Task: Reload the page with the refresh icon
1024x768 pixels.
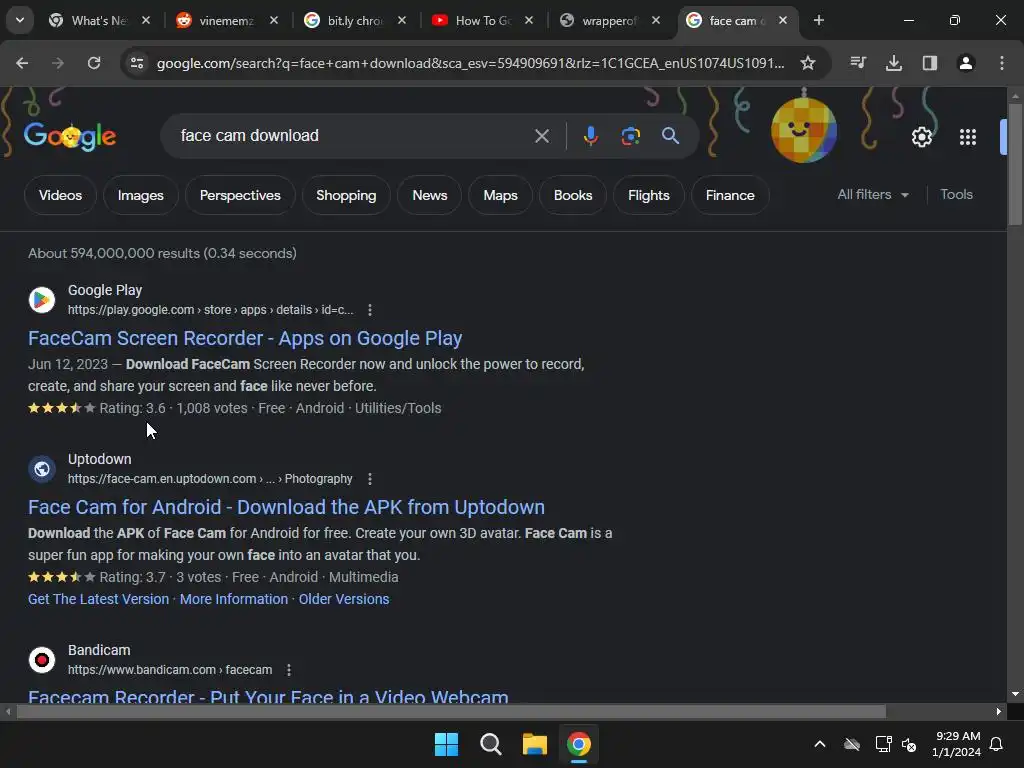Action: tap(94, 63)
